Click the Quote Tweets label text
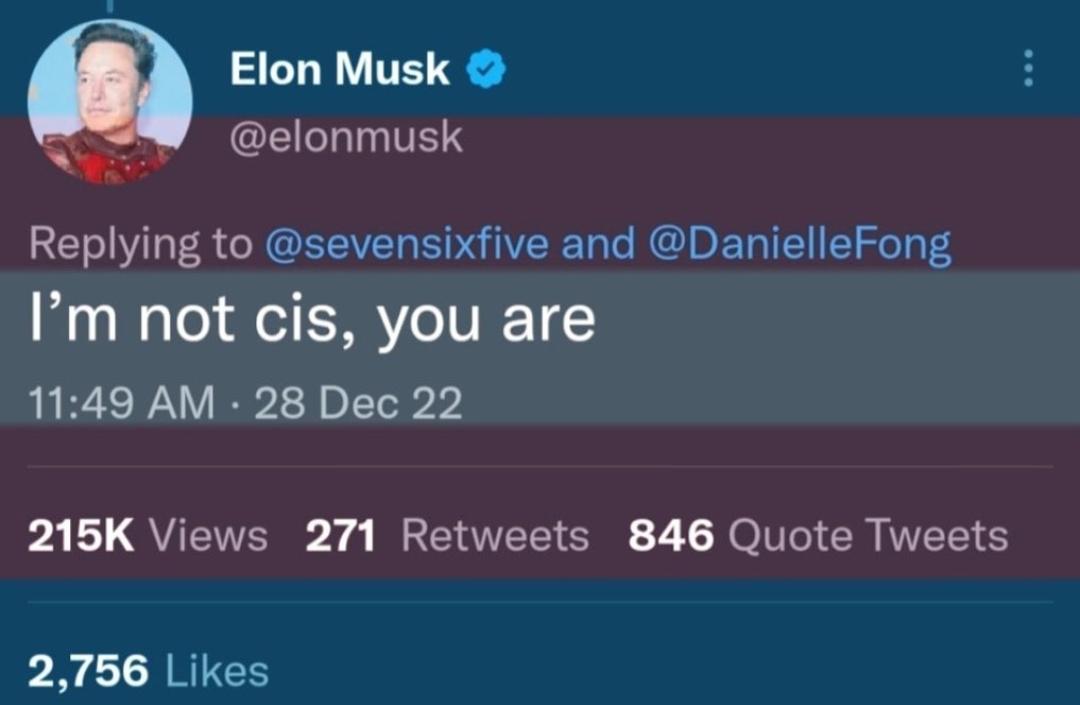1080x705 pixels. (866, 535)
